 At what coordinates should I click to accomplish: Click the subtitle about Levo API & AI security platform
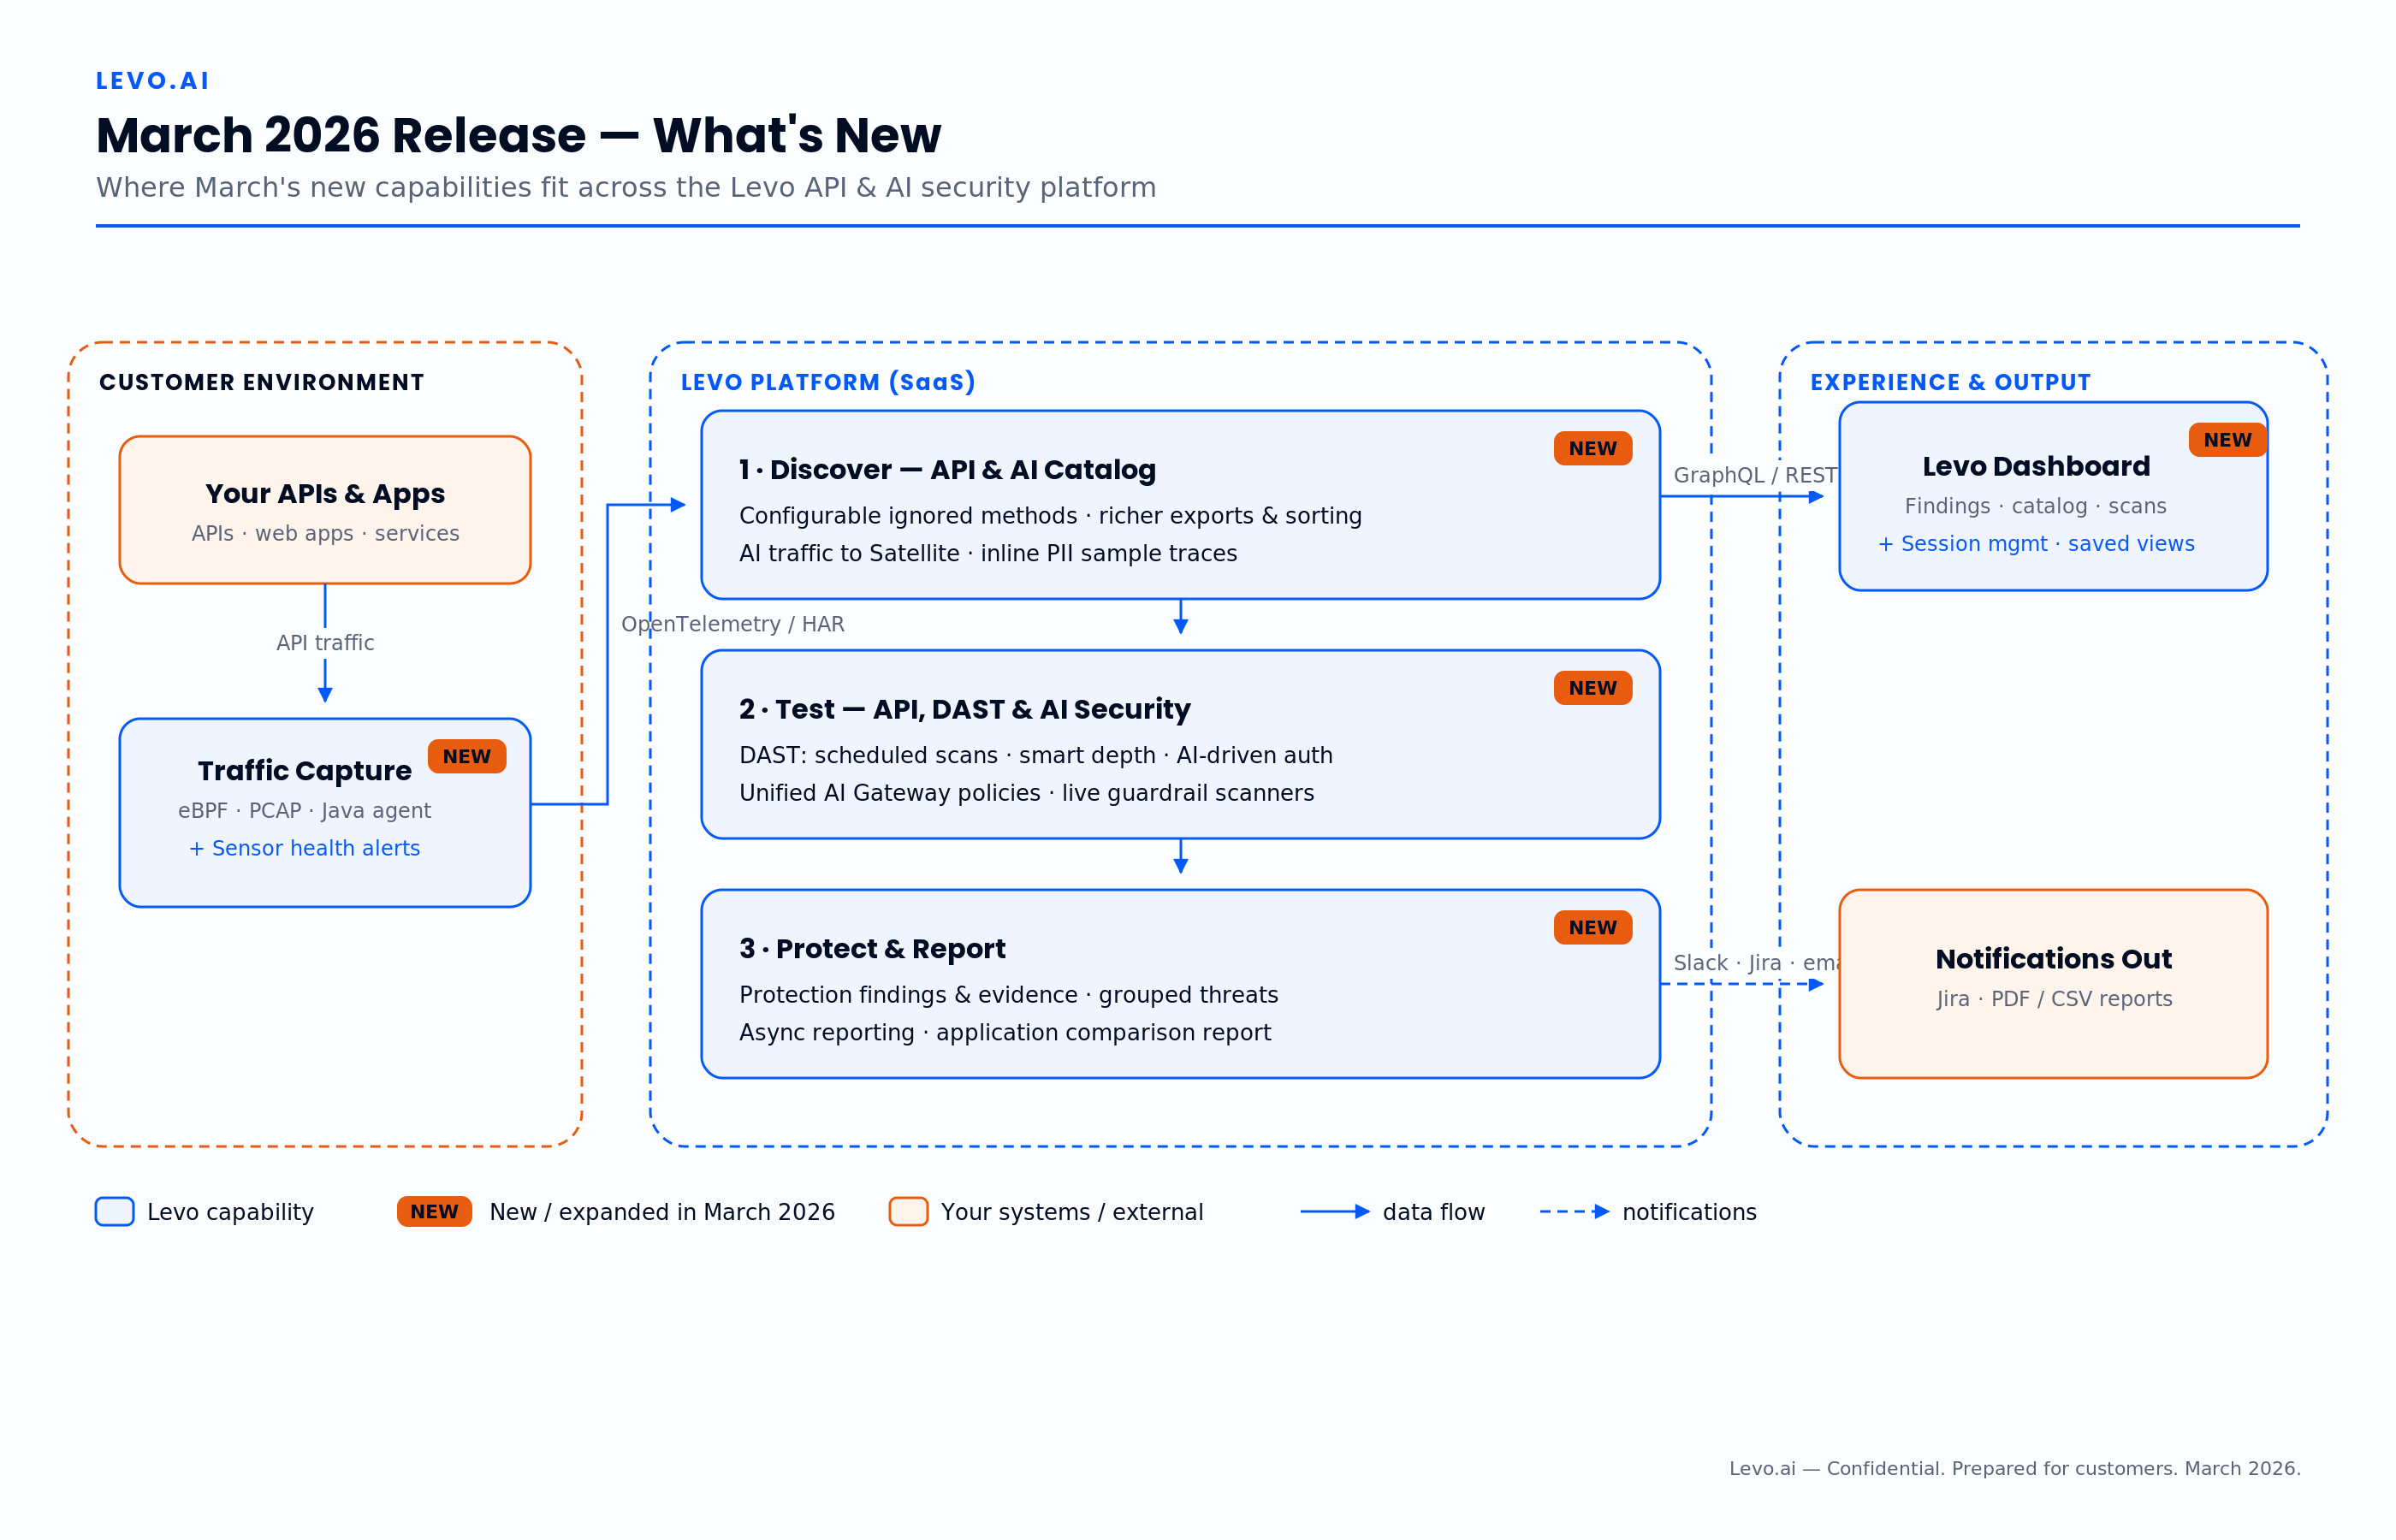click(626, 188)
